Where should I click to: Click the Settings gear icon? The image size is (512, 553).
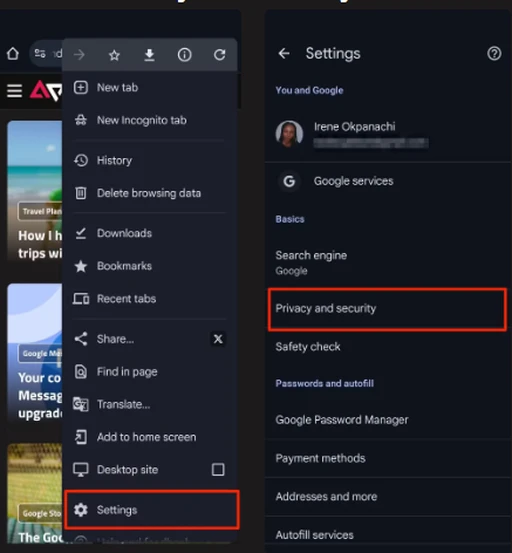coord(81,510)
